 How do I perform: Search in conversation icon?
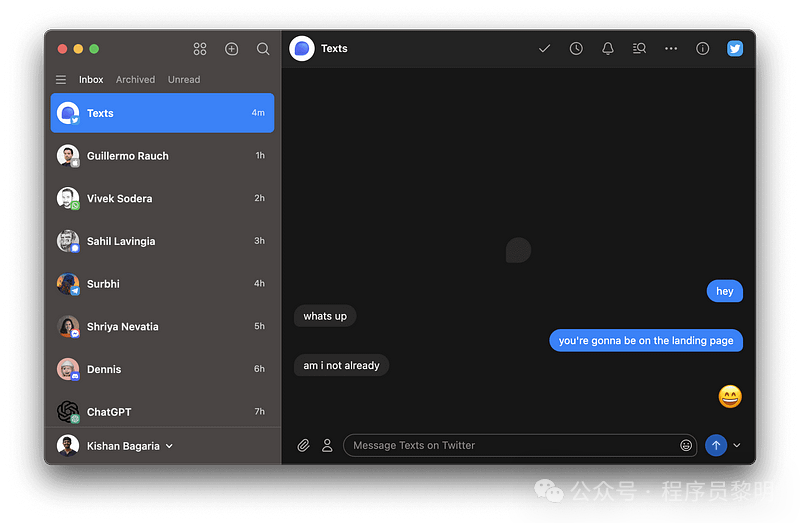[x=639, y=48]
